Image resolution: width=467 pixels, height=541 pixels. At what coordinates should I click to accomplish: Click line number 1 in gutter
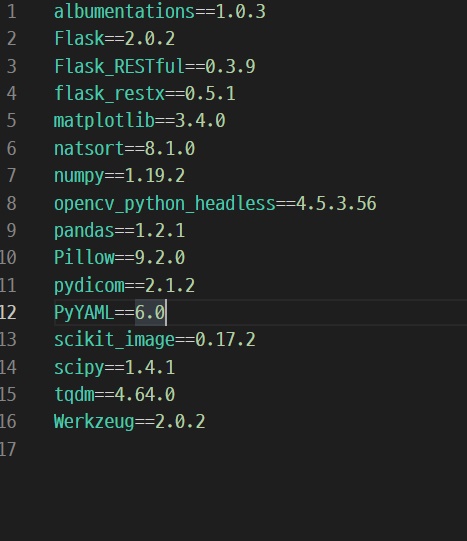click(x=11, y=12)
